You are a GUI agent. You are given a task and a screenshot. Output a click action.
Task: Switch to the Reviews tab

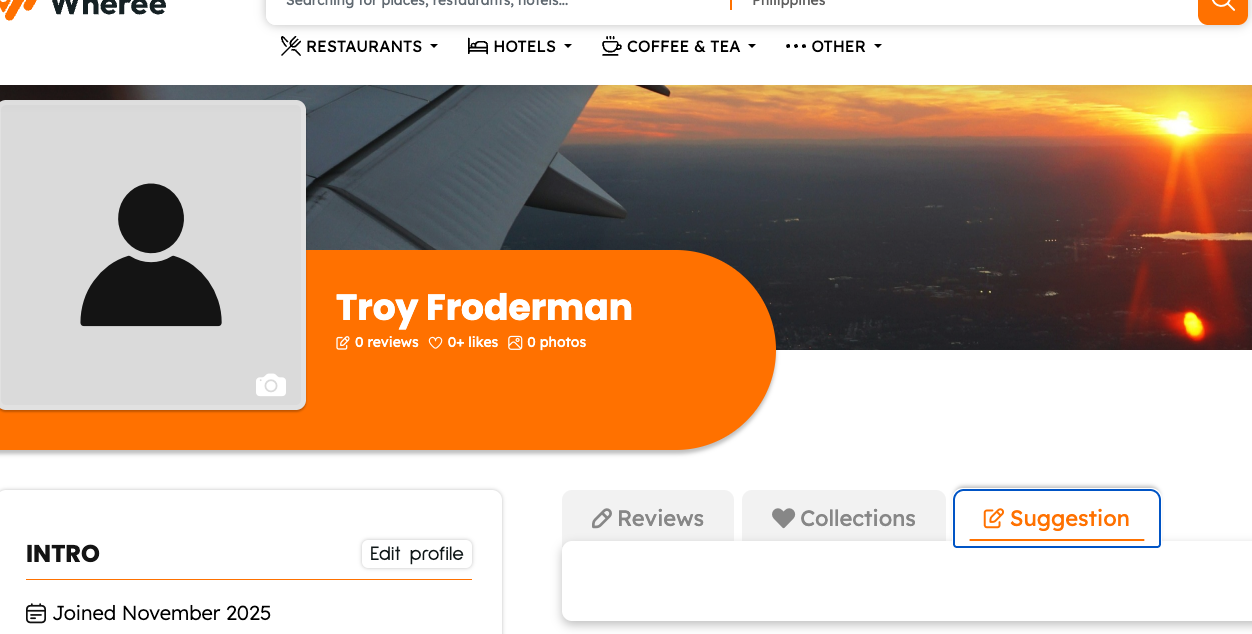point(648,518)
